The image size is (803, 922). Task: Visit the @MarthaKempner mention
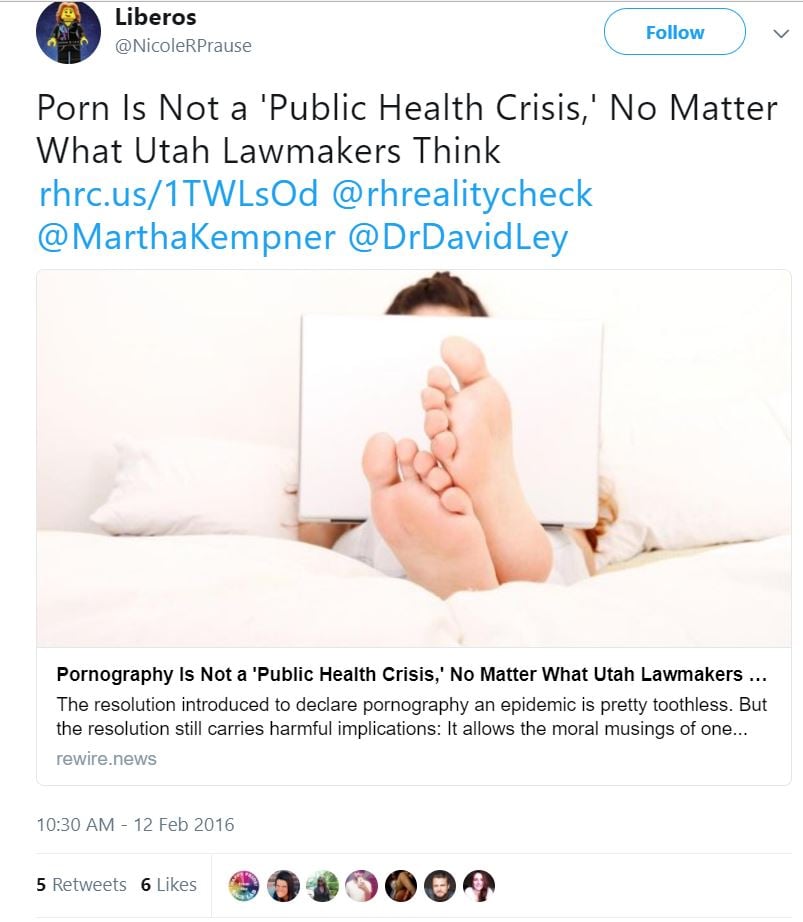coord(186,237)
